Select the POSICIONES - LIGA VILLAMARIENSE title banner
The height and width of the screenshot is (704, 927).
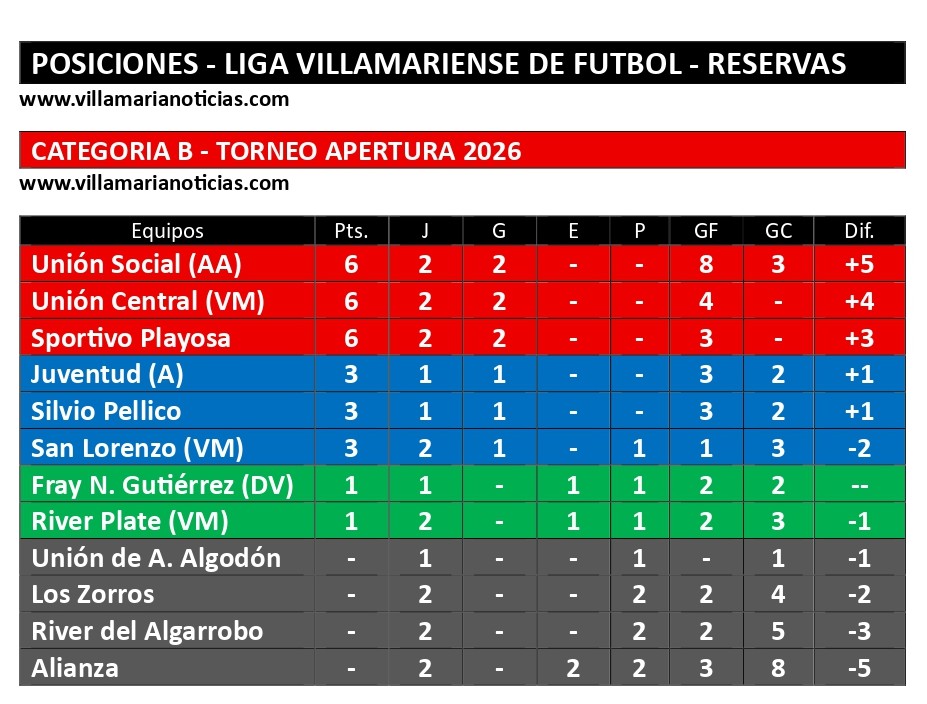click(439, 64)
